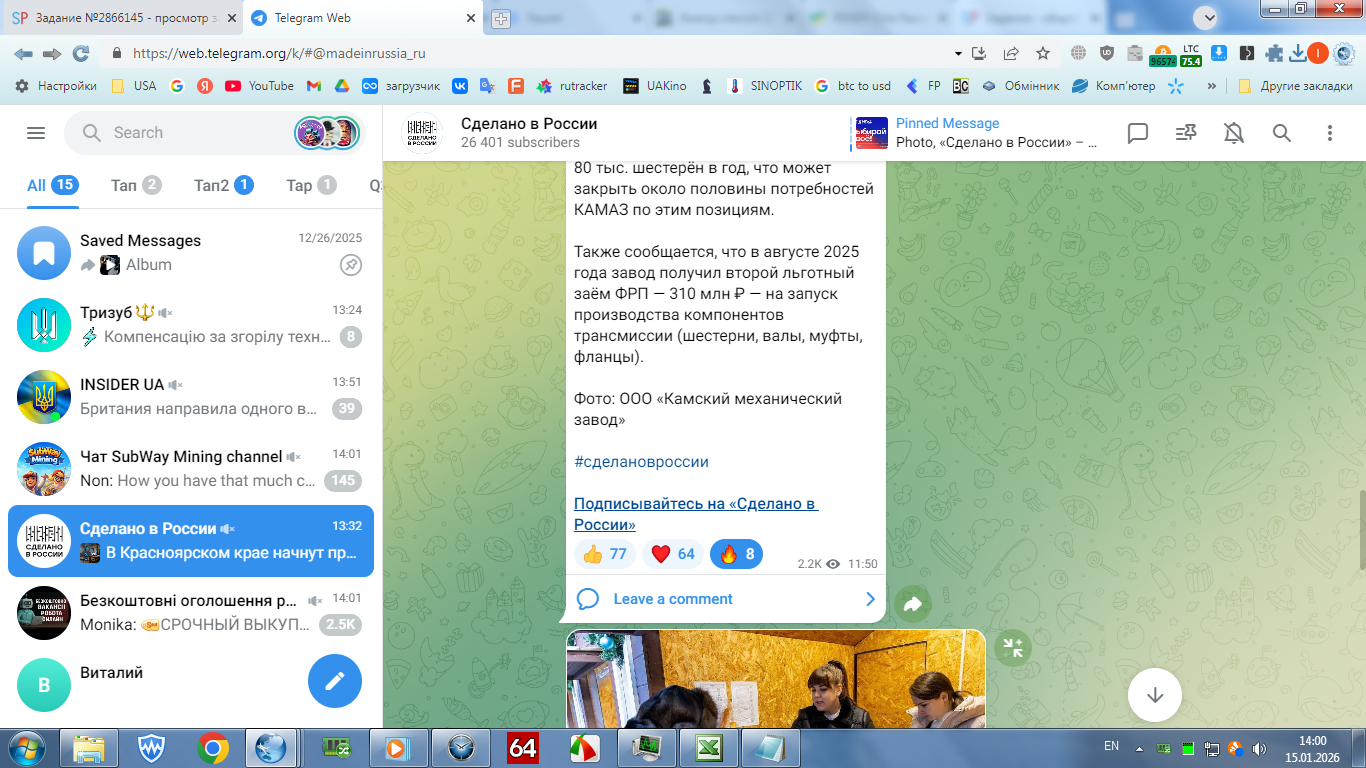Open the browser tab search dropdown
This screenshot has height=768, width=1366.
(1206, 17)
